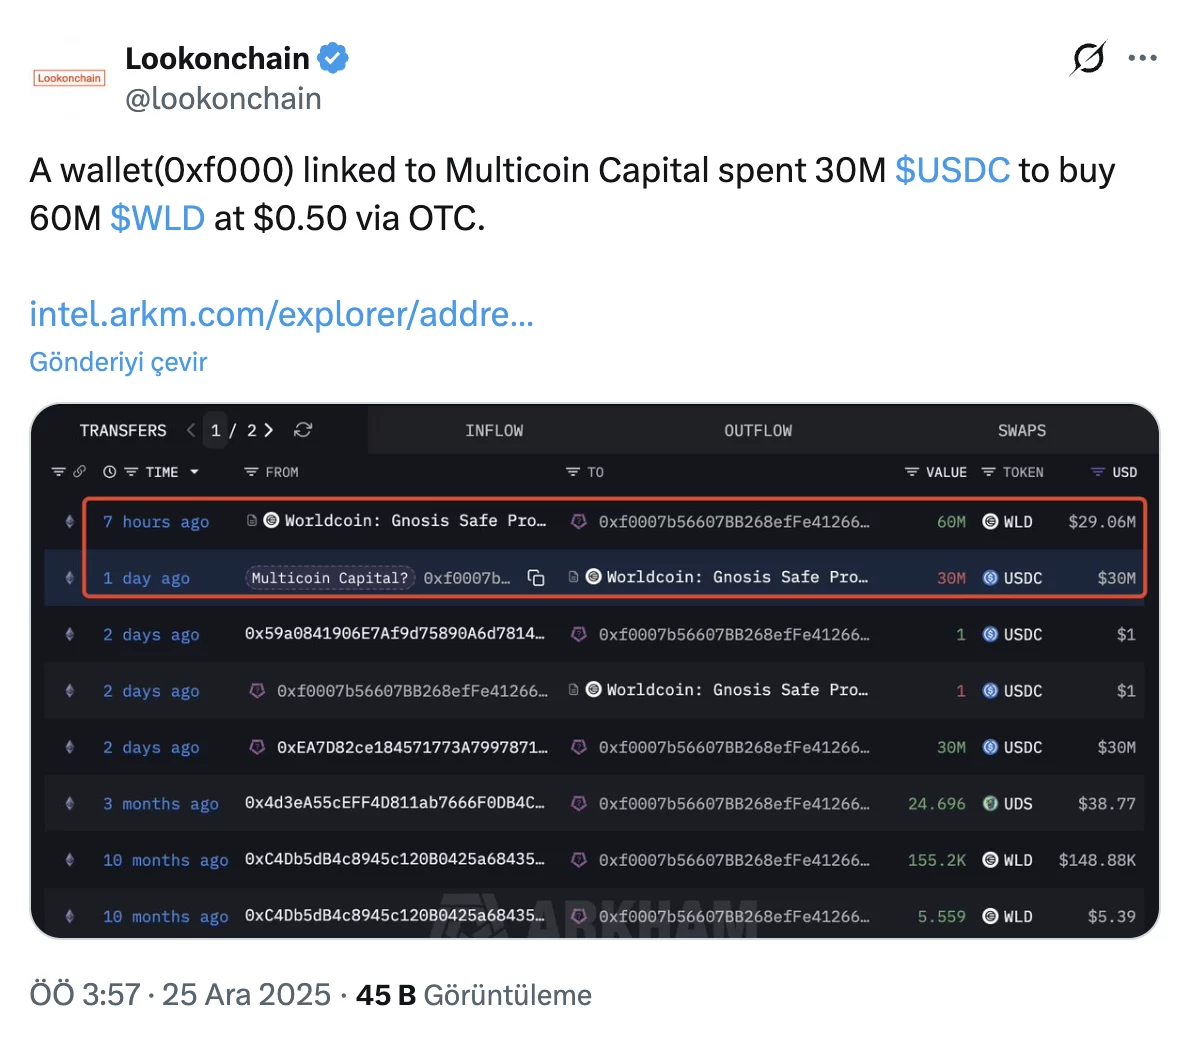Open the VALUE column filter
This screenshot has height=1044, width=1184.
point(911,472)
